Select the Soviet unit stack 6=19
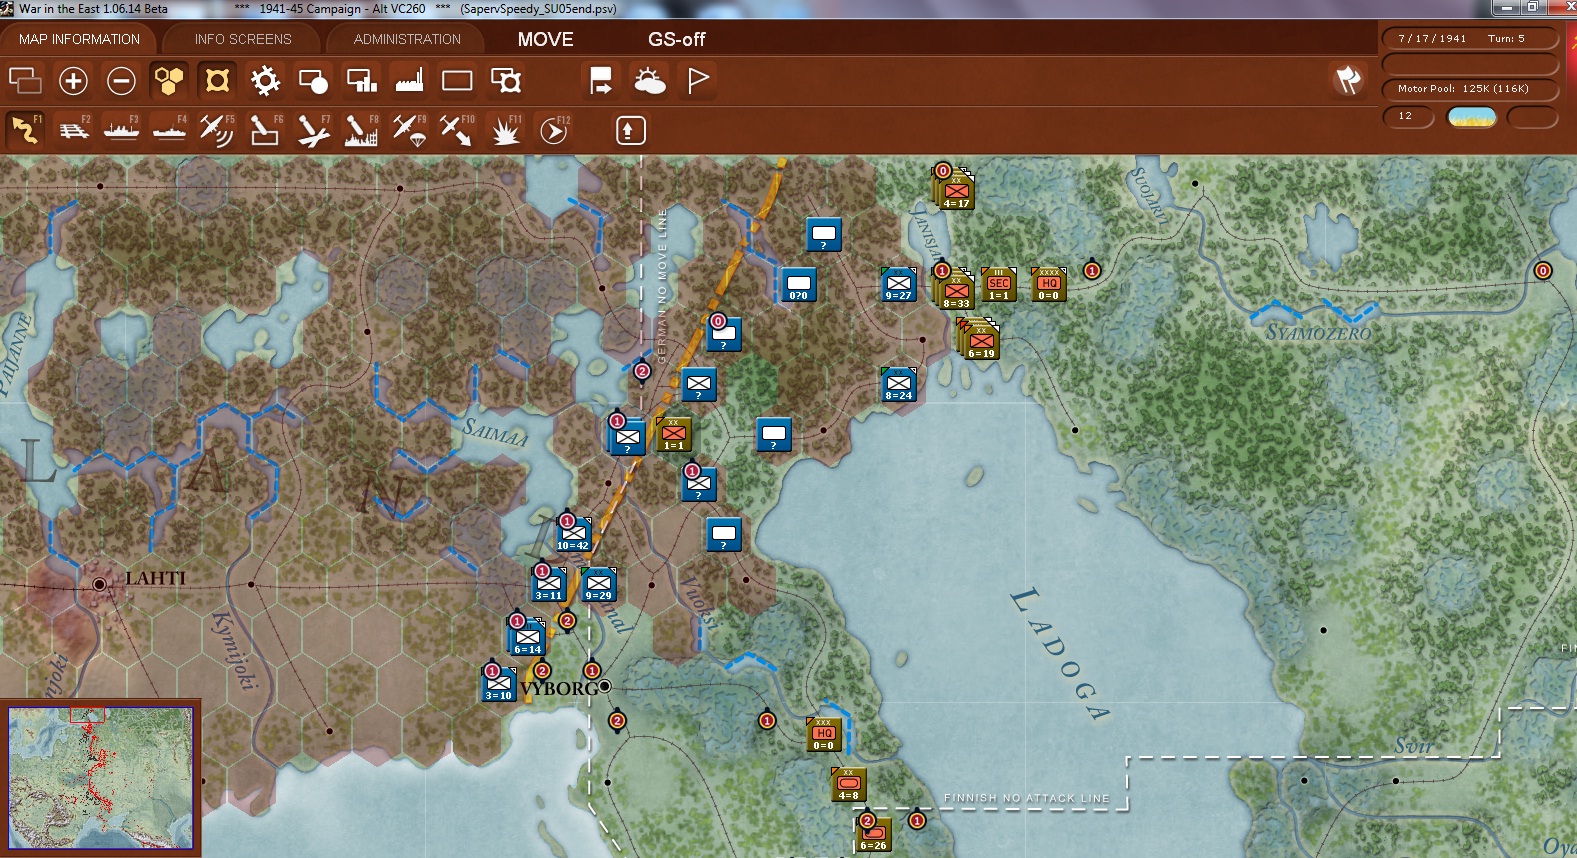The height and width of the screenshot is (858, 1577). [x=978, y=339]
